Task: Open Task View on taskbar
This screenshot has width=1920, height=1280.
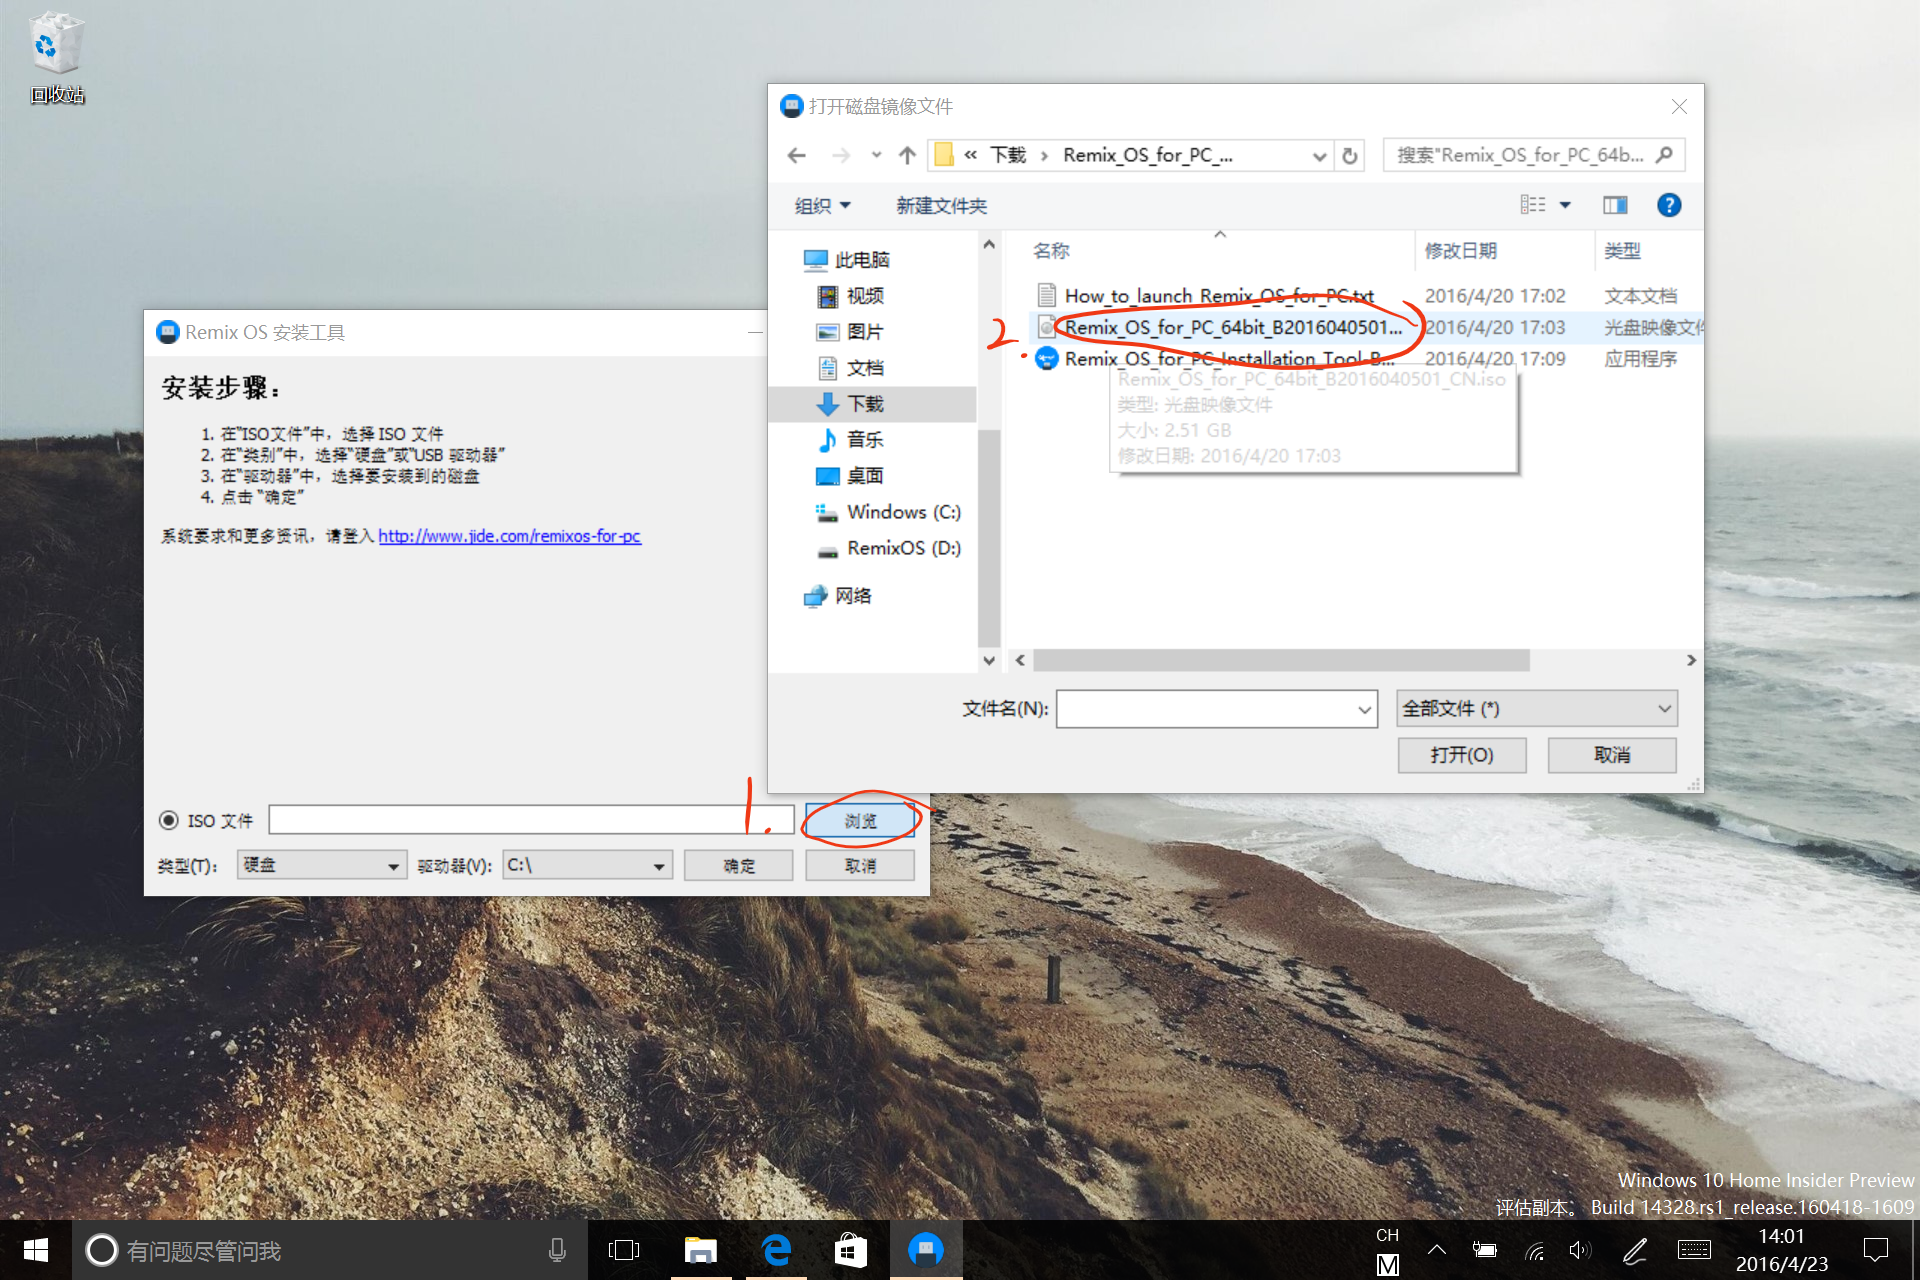Action: click(624, 1250)
